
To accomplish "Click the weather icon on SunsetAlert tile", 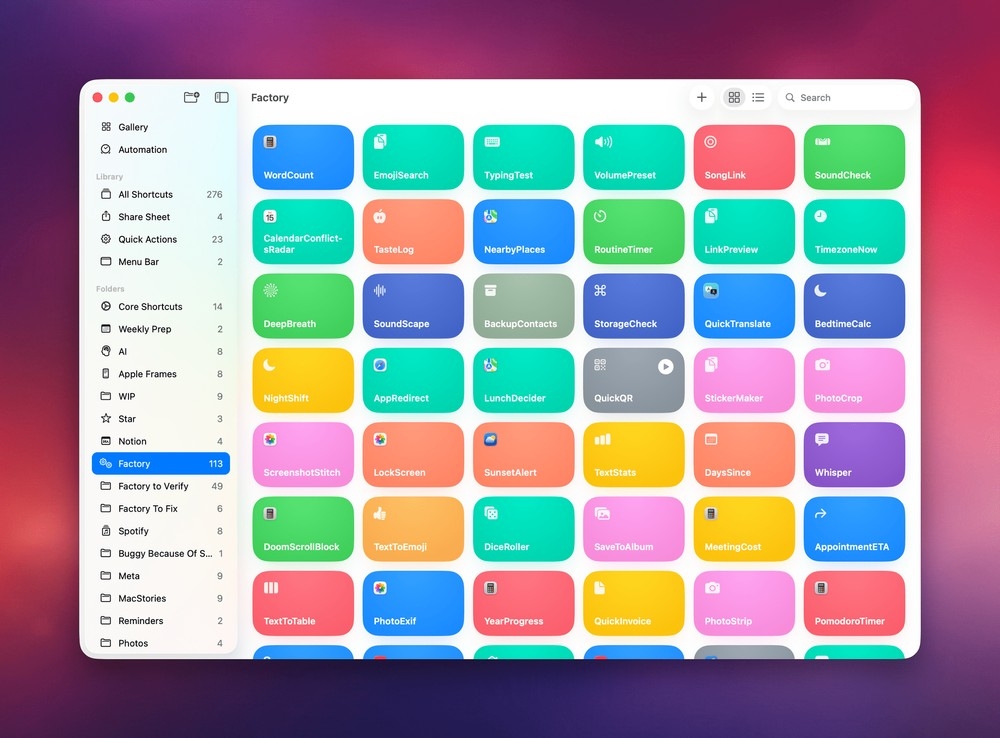I will coord(490,439).
